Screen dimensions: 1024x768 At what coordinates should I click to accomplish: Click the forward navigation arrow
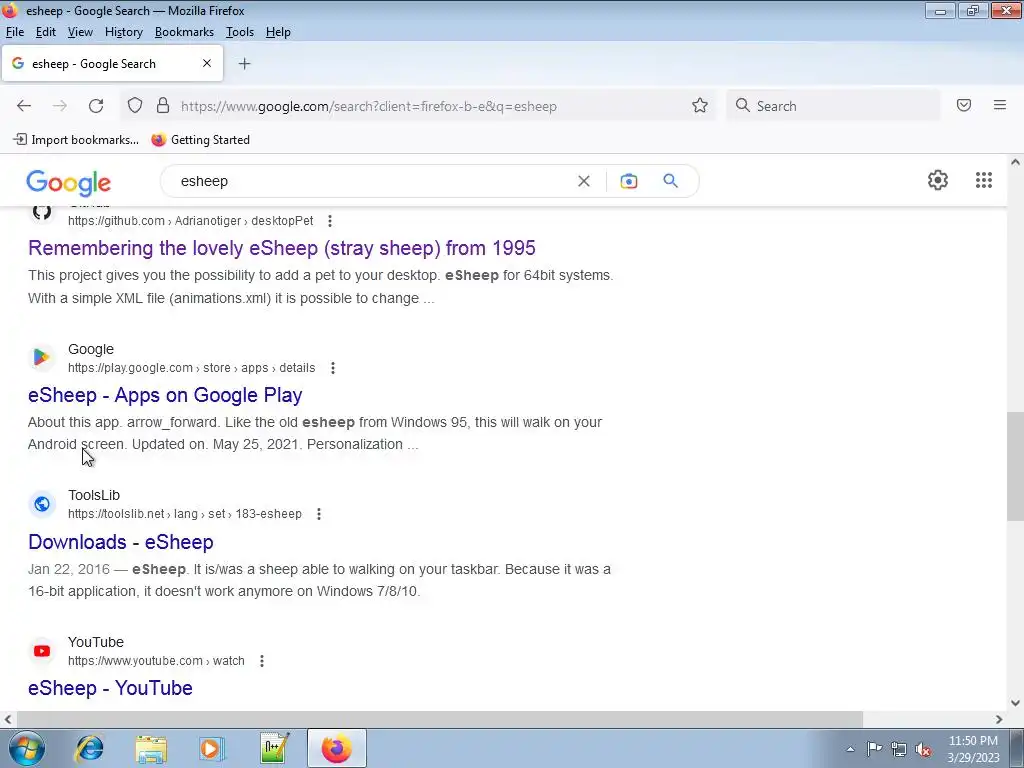tap(59, 106)
